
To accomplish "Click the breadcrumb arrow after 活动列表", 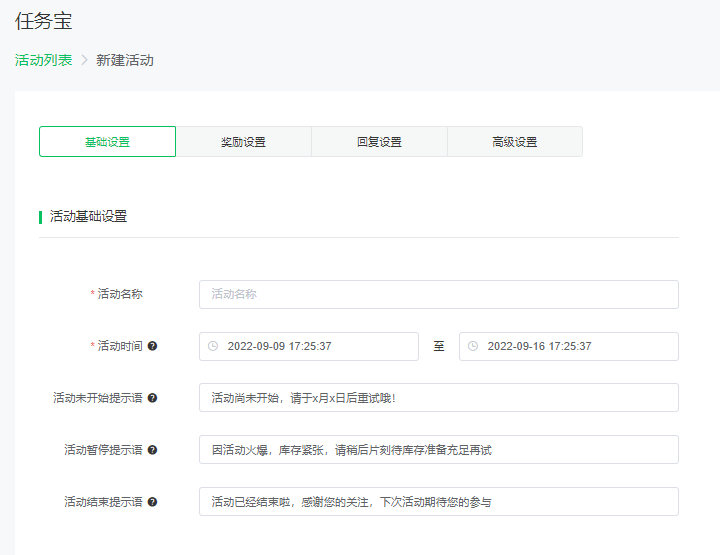I will (84, 60).
